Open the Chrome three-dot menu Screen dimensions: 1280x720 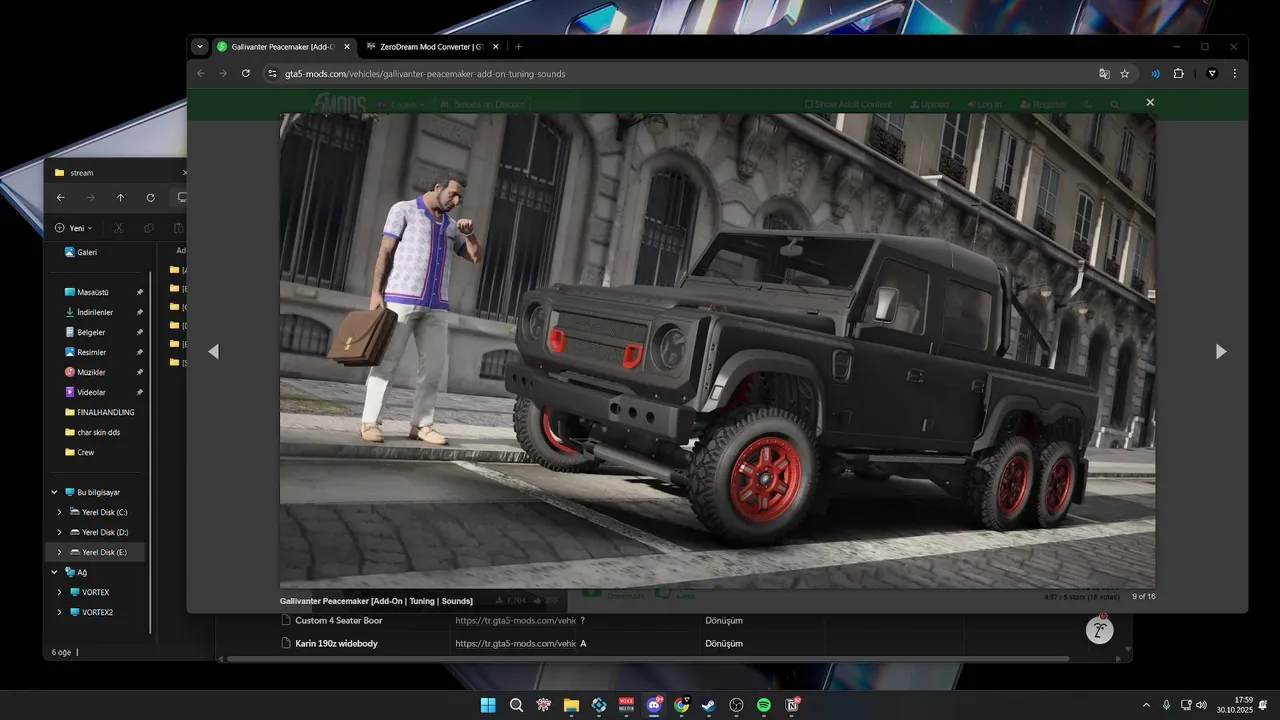coord(1235,73)
